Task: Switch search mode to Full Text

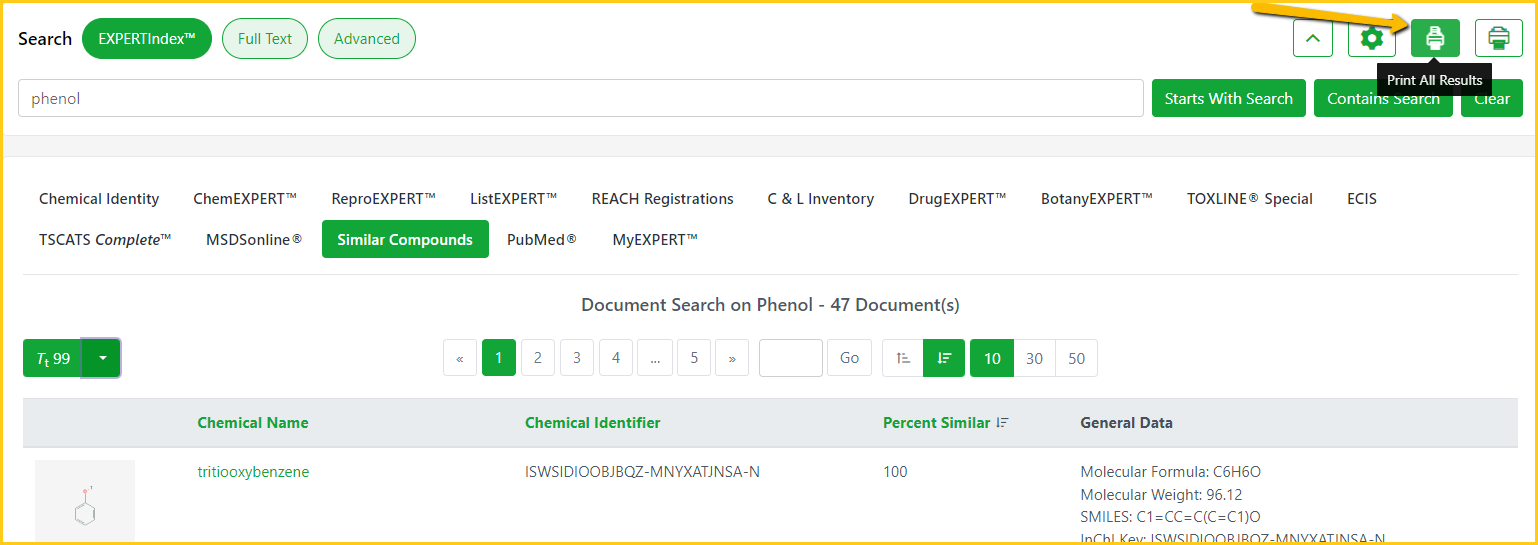Action: coord(265,39)
